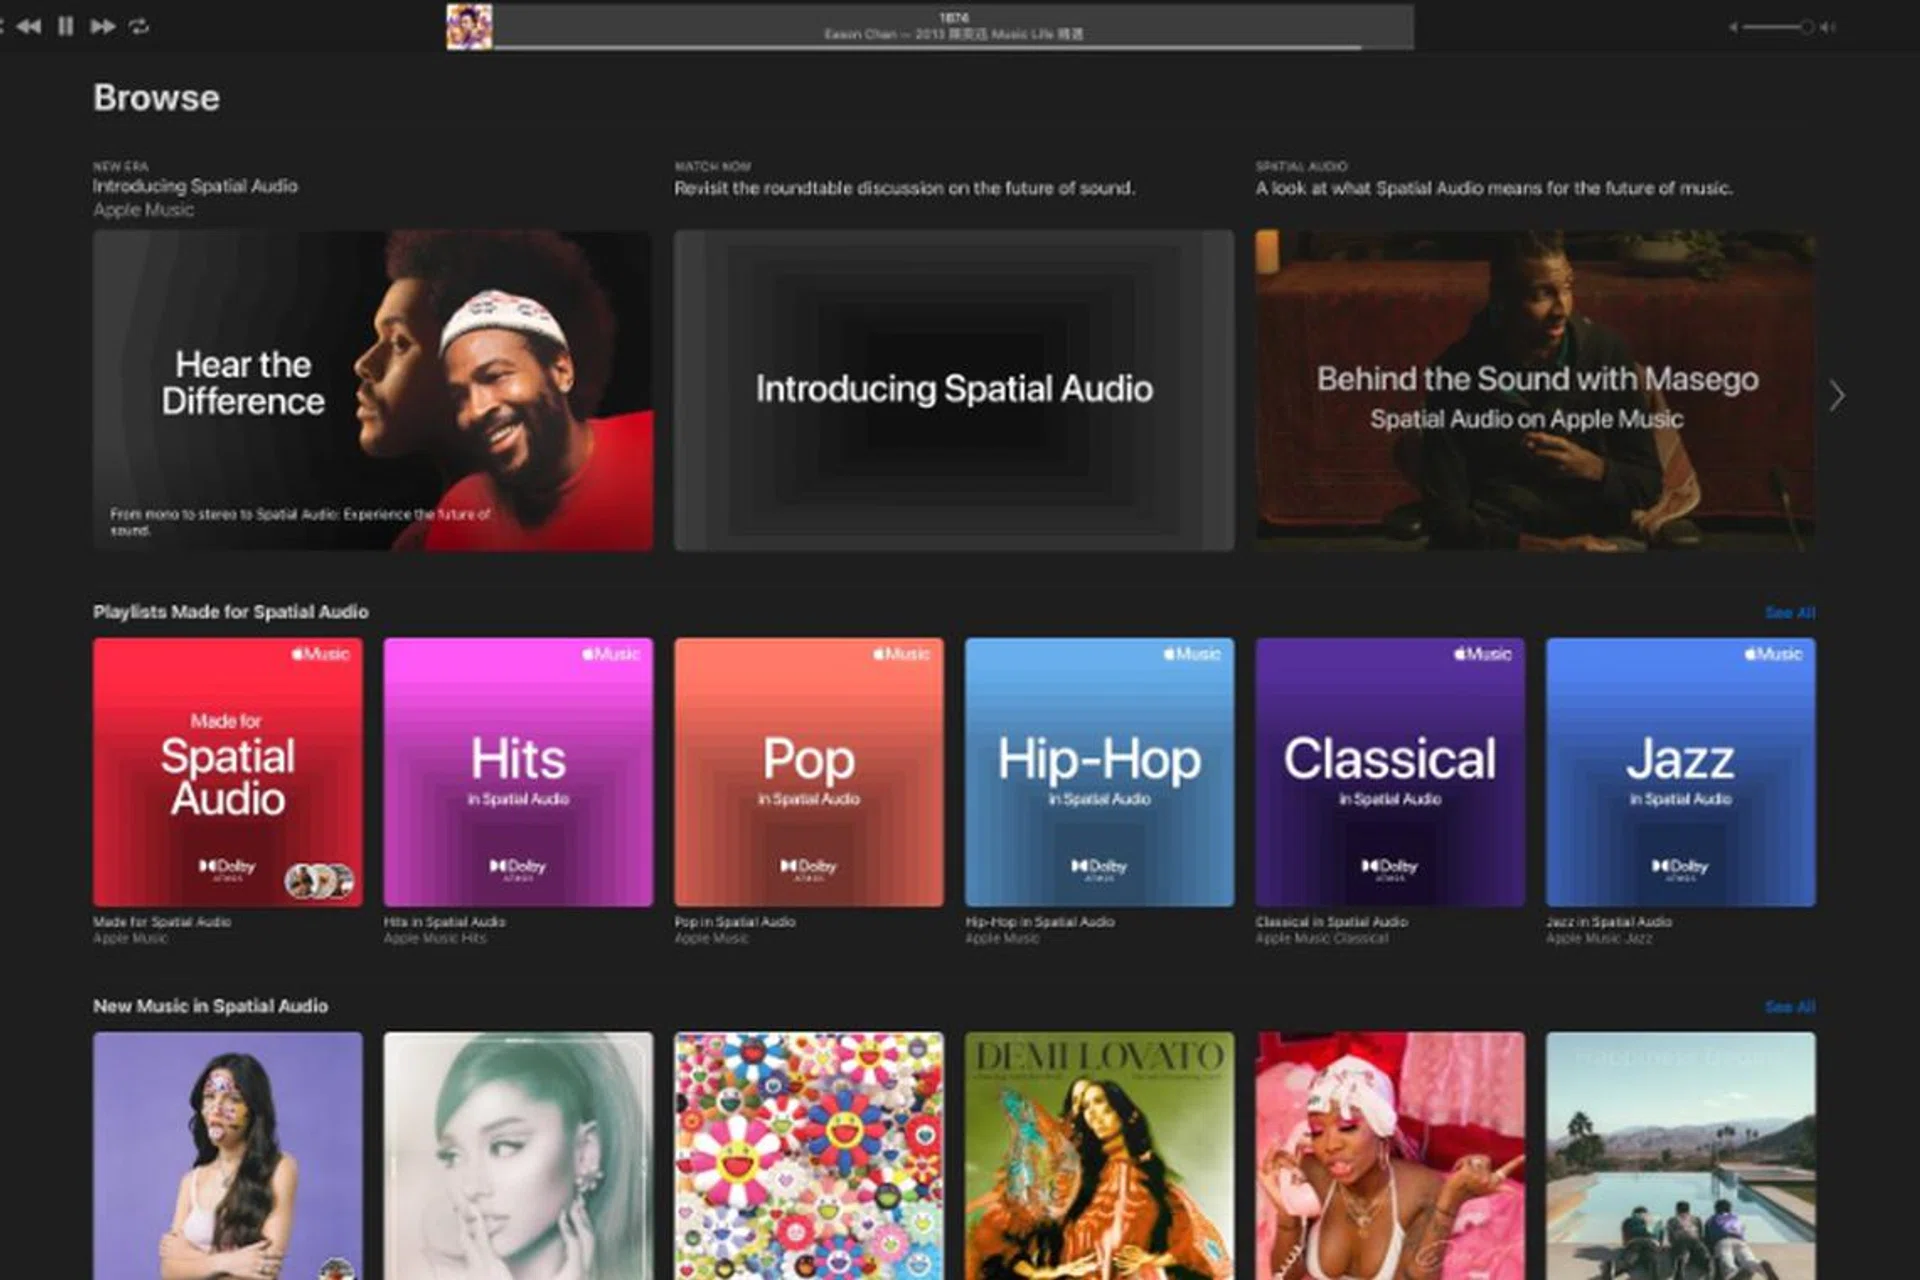
Task: Open the Hear the Difference banner
Action: coord(373,390)
